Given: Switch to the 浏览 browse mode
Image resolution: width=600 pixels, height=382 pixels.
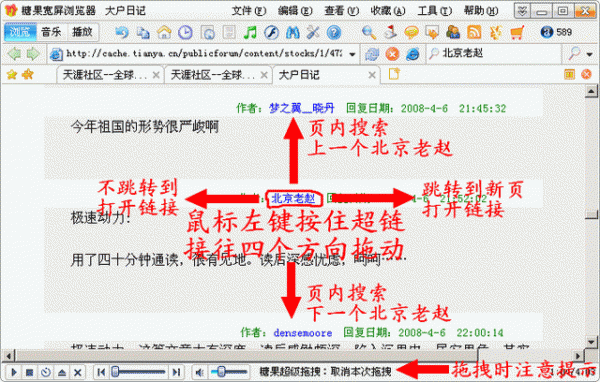Looking at the screenshot, I should (20, 32).
